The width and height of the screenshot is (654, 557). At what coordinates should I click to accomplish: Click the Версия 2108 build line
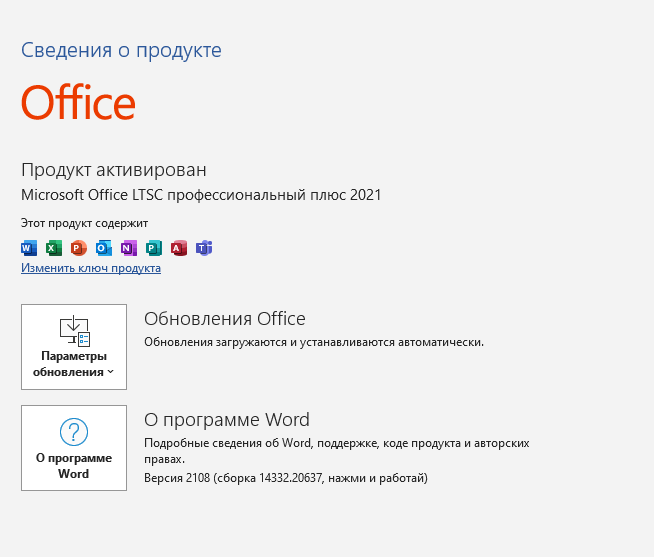[286, 478]
